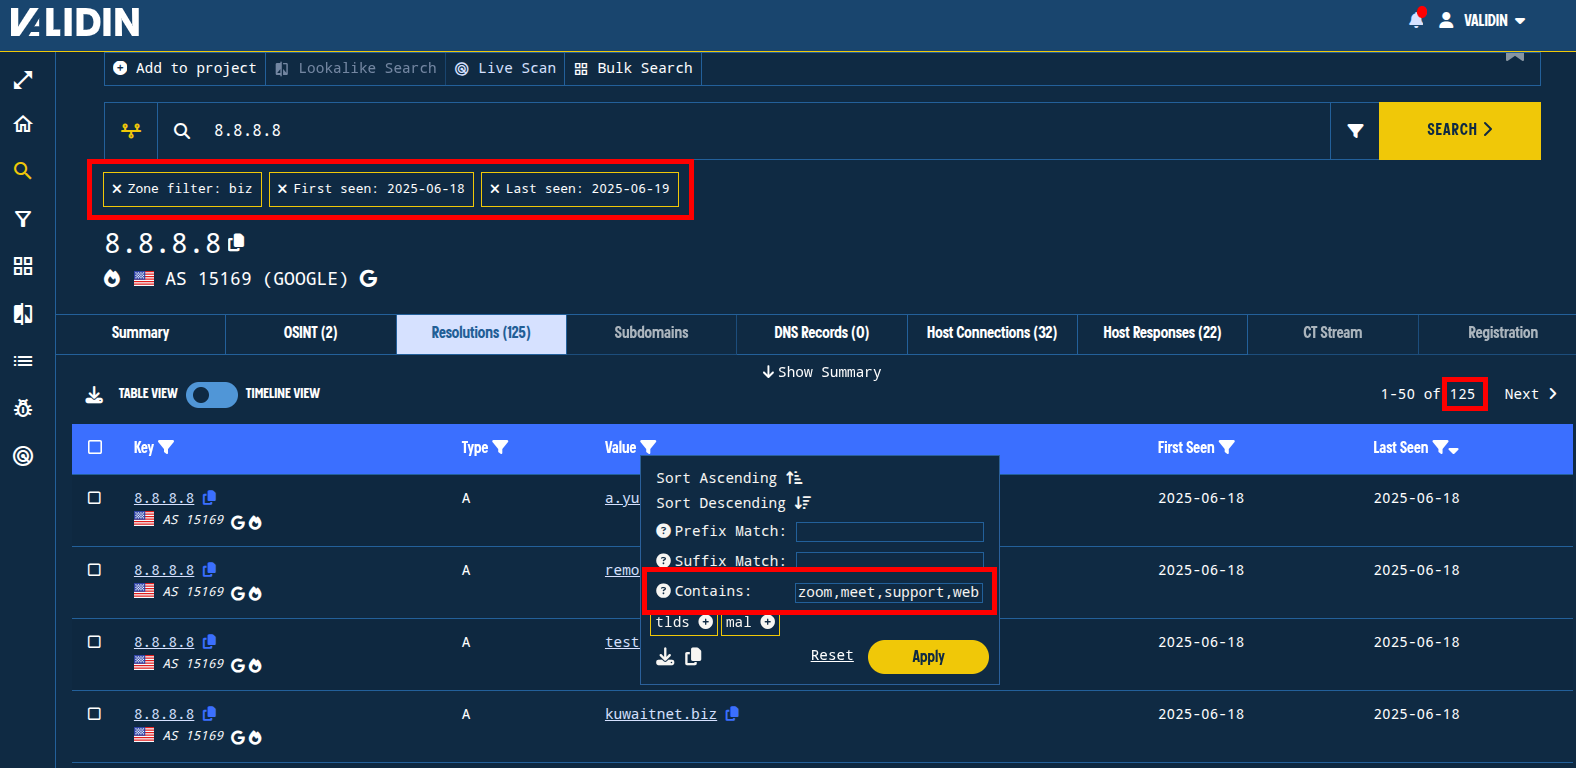This screenshot has height=768, width=1576.
Task: Open the Host Connections (32) tab
Action: point(991,333)
